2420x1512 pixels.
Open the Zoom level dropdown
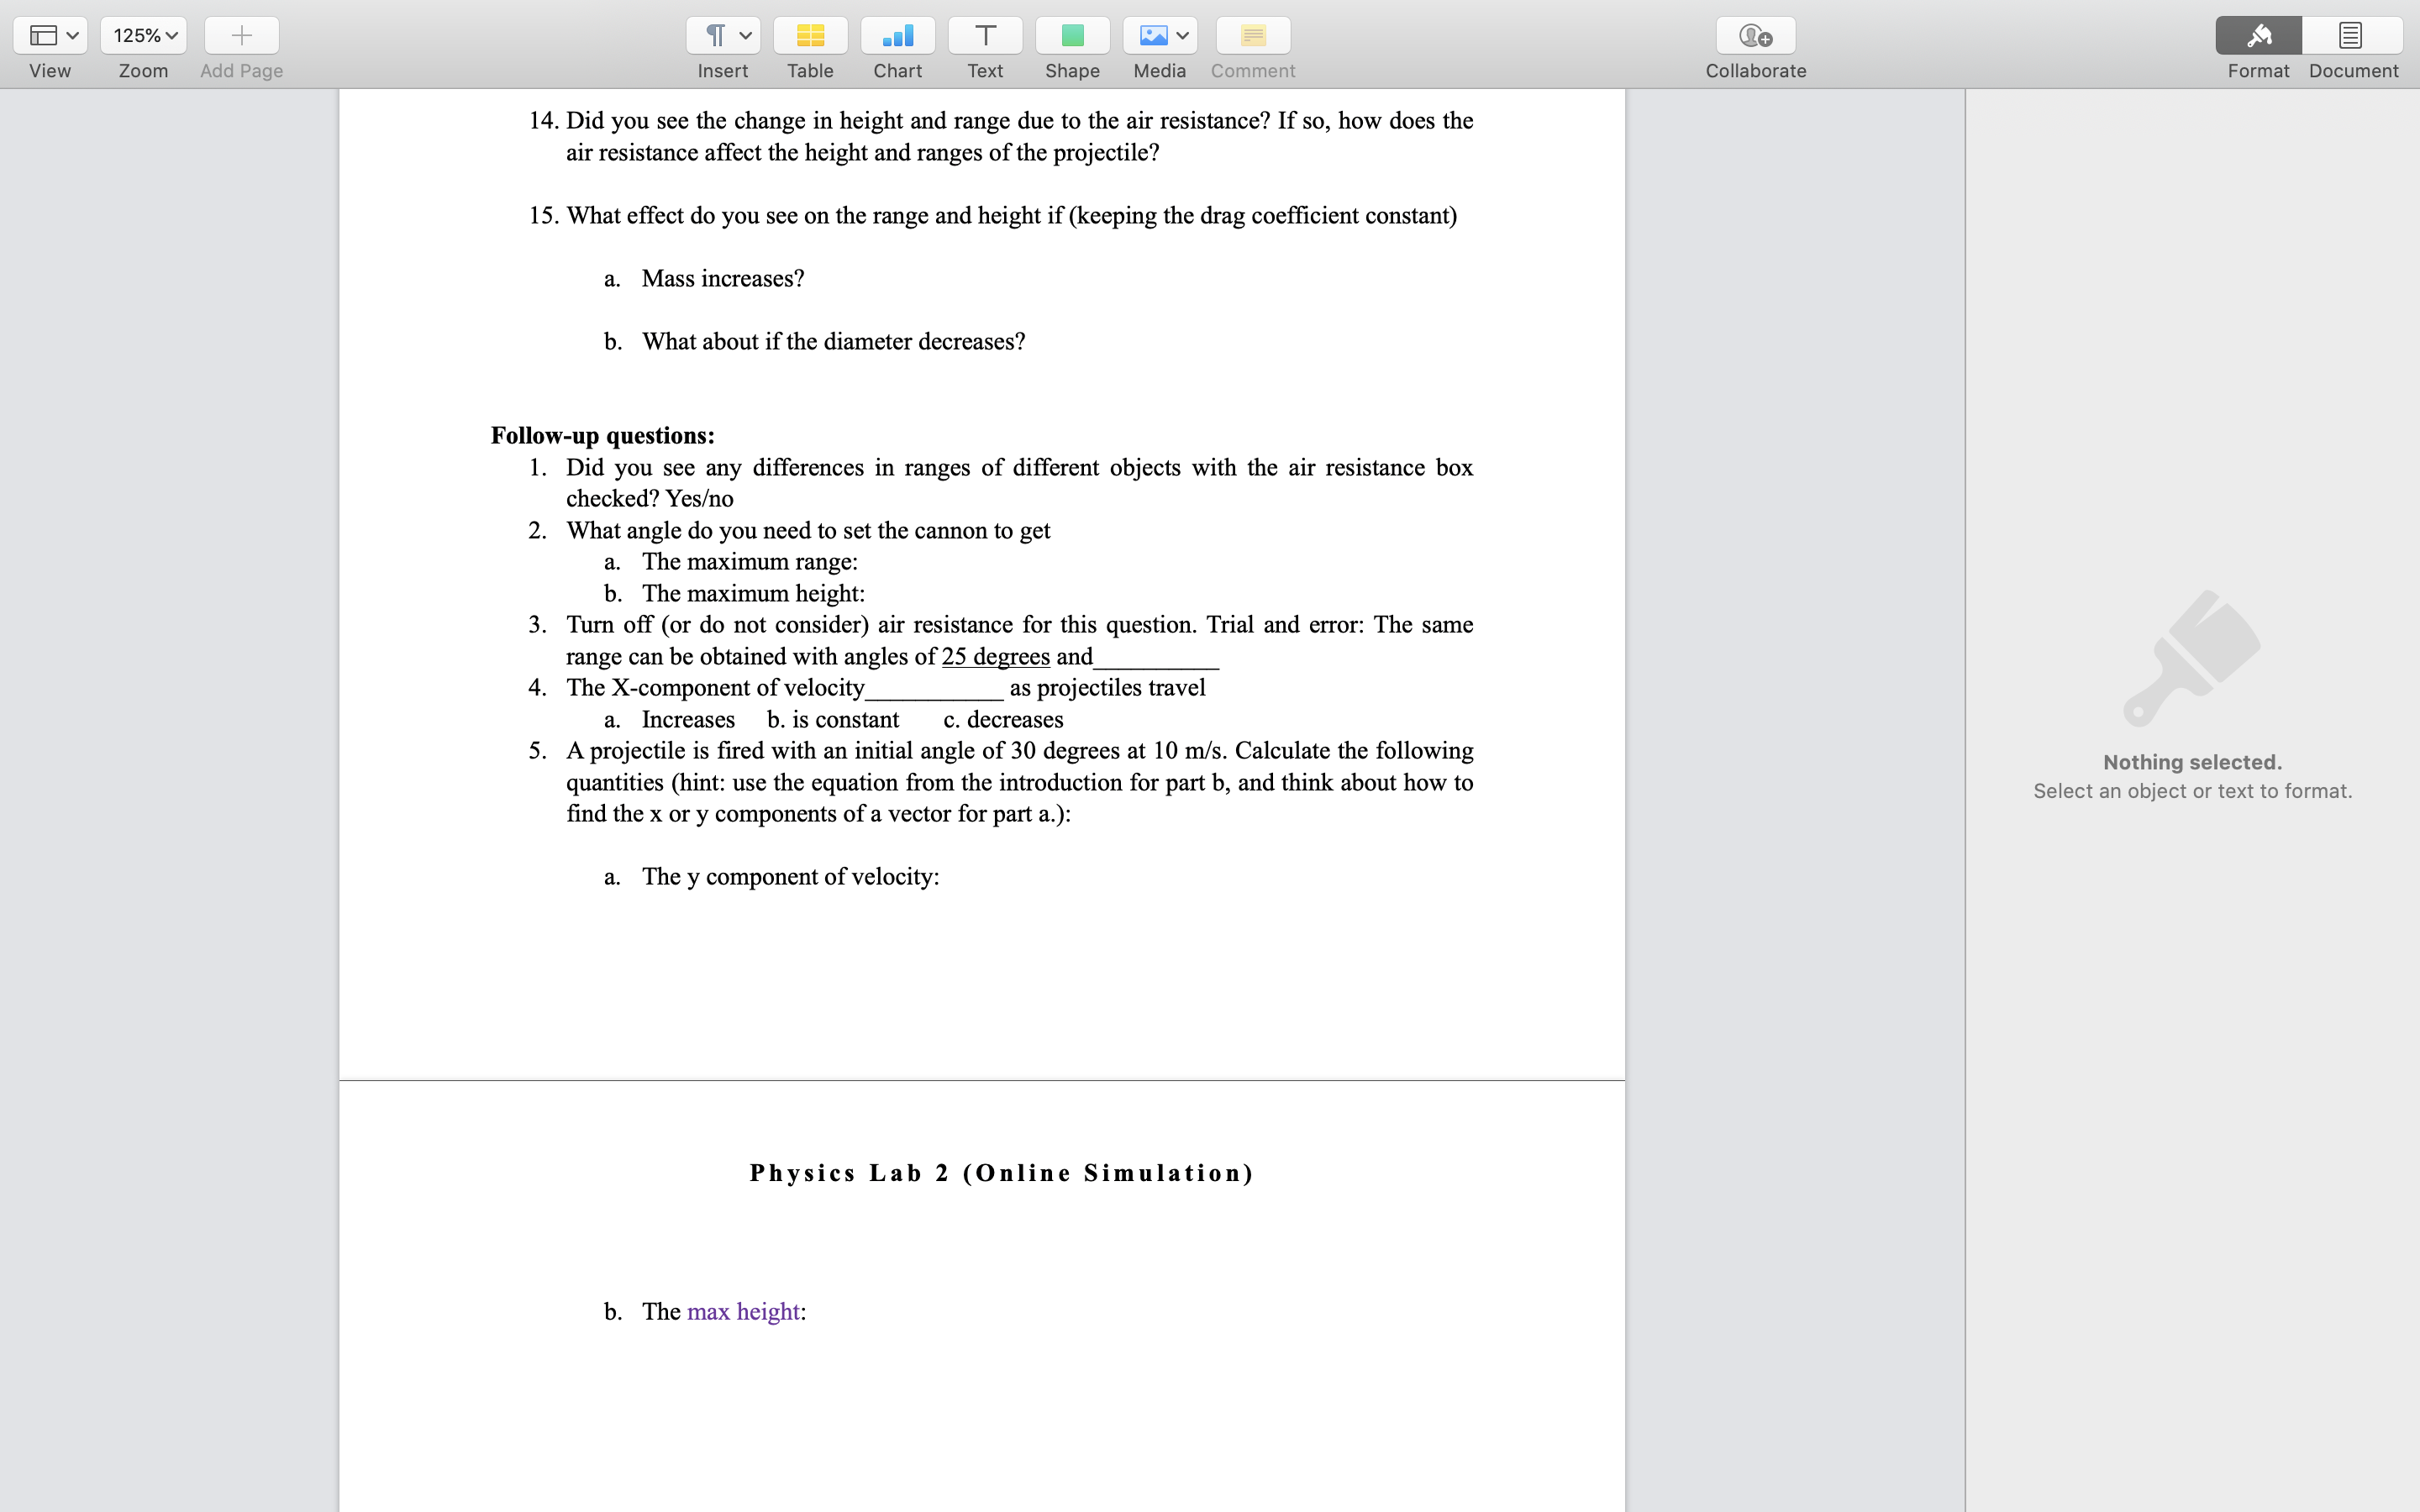coord(142,35)
